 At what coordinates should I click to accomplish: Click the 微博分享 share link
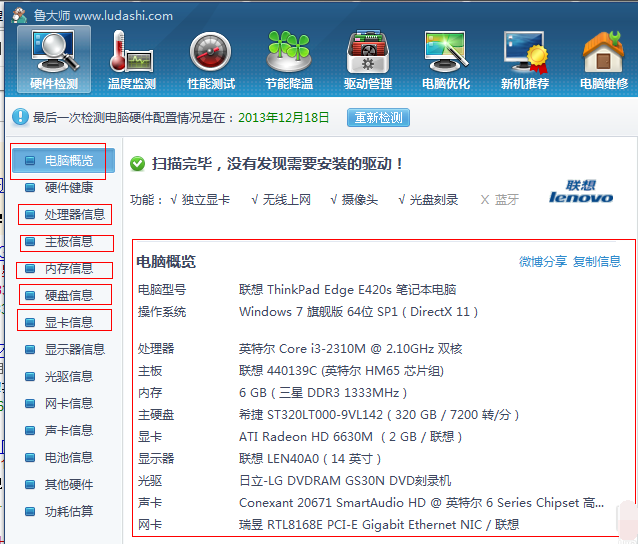pos(543,261)
